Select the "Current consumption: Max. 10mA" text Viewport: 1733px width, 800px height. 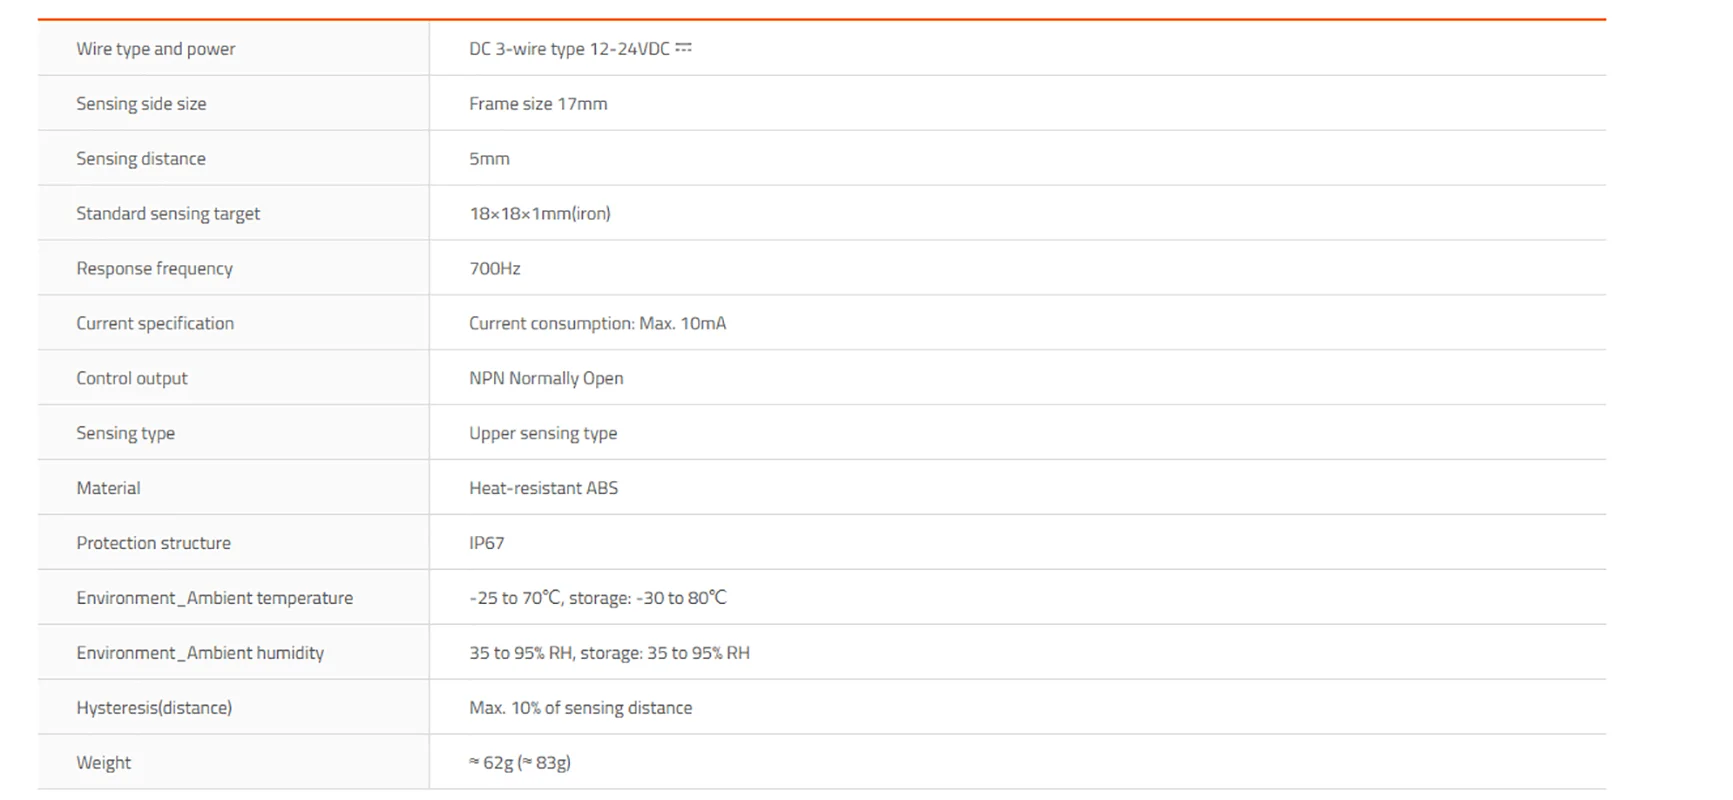597,324
